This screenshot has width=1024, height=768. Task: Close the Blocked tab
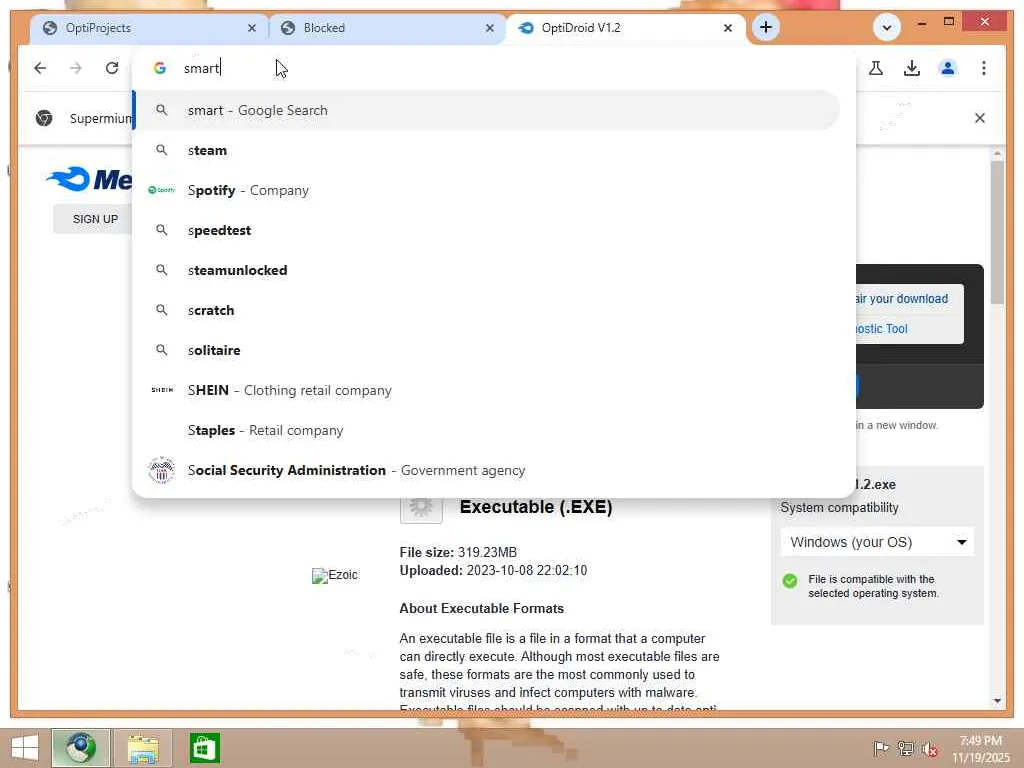click(x=490, y=28)
